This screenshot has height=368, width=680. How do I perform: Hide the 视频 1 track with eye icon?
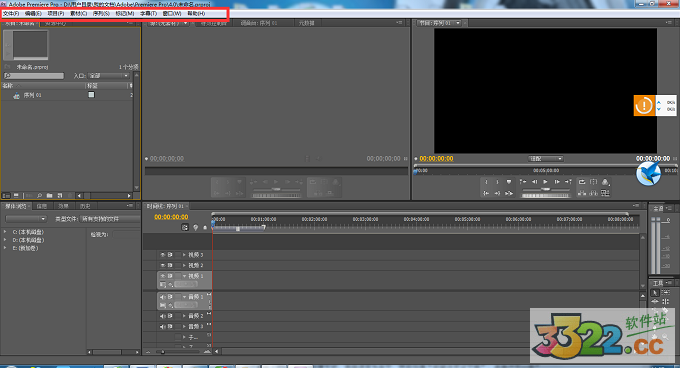[x=163, y=276]
